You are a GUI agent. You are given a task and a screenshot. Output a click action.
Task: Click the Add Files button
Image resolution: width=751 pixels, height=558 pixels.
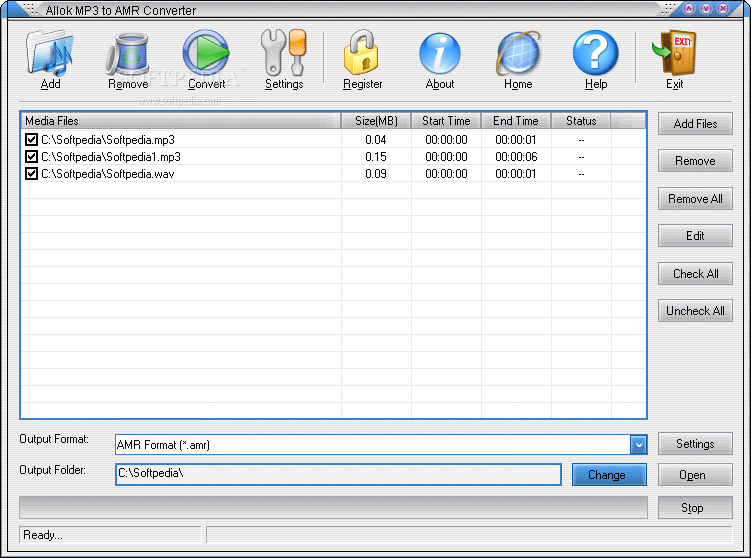coord(695,124)
